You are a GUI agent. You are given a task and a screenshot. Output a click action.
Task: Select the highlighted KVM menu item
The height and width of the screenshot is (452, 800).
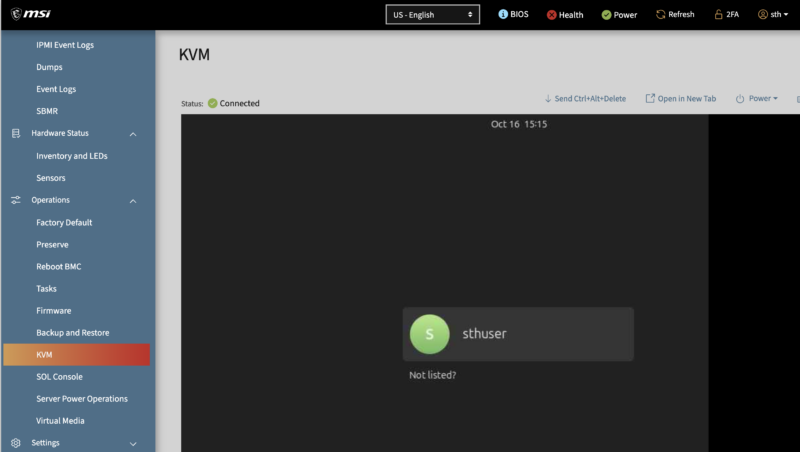77,355
